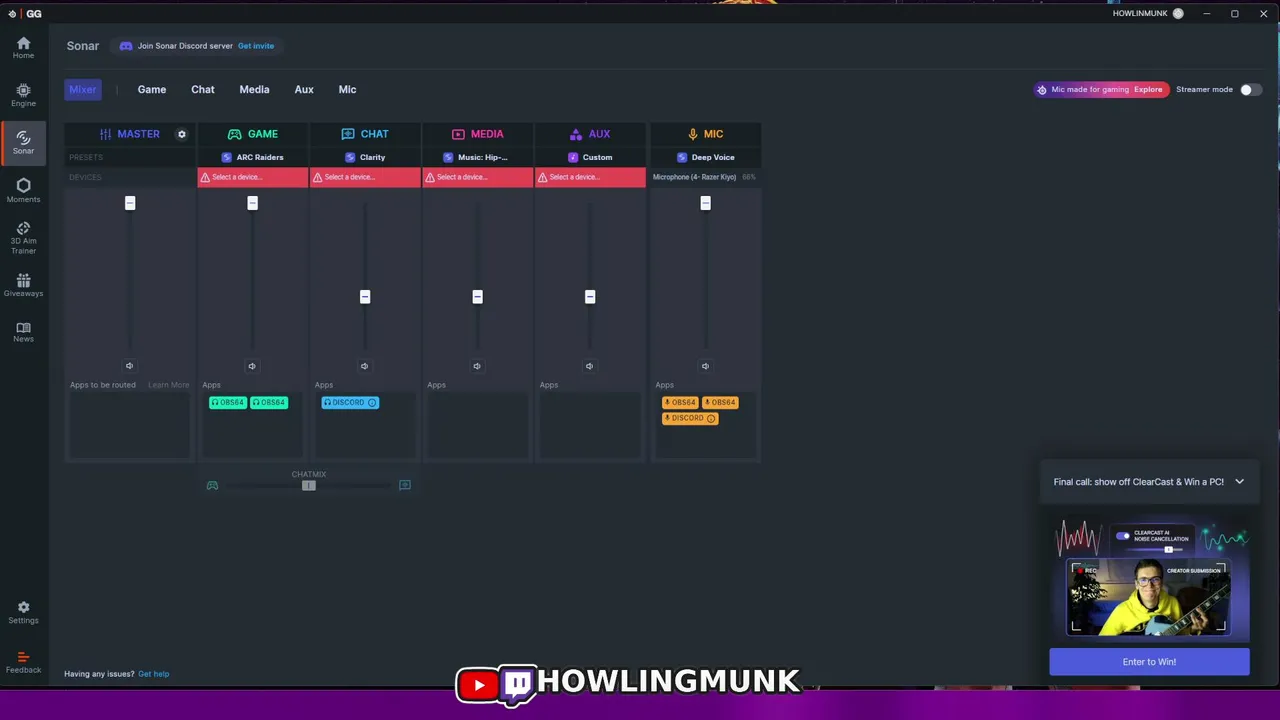Click the Learn More link

[168, 385]
